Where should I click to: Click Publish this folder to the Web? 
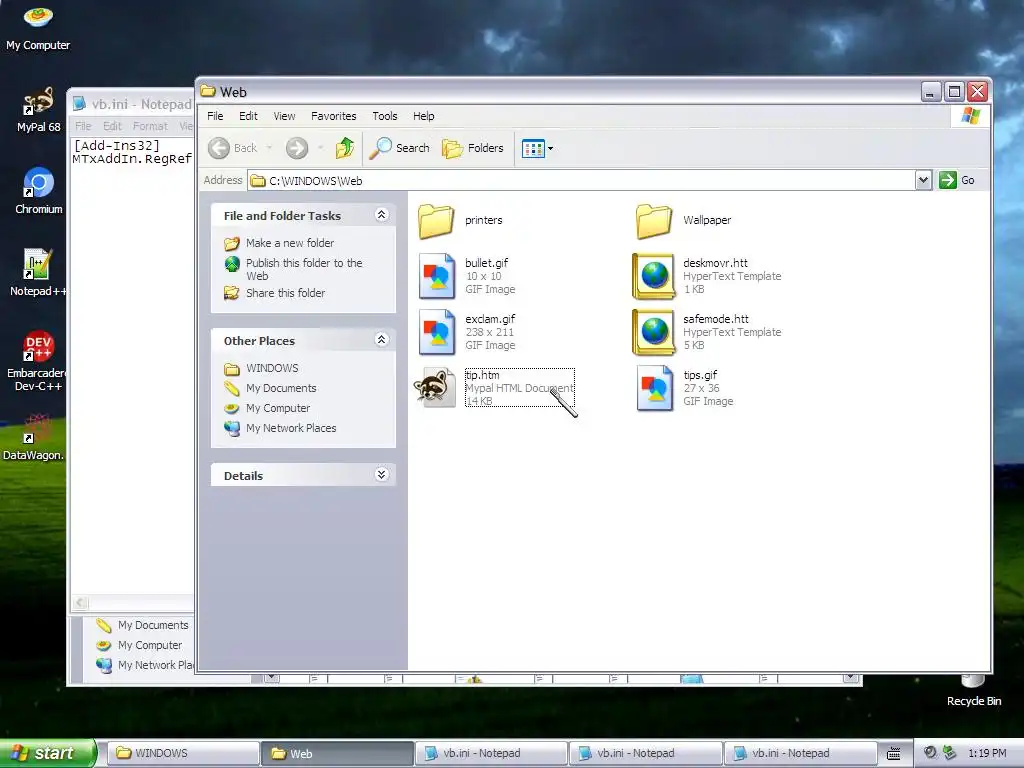click(x=304, y=269)
